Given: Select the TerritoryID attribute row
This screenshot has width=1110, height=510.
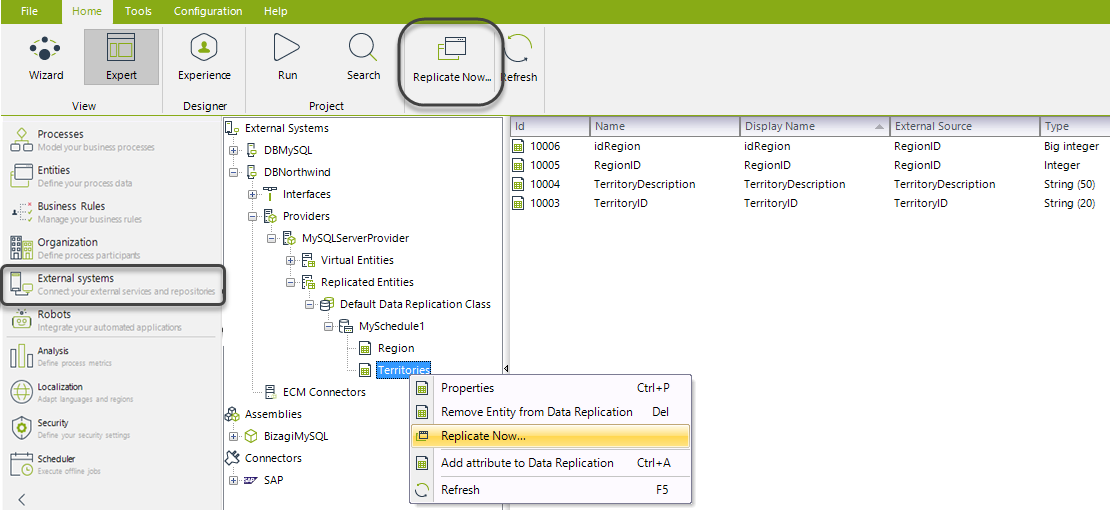Looking at the screenshot, I should click(810, 203).
